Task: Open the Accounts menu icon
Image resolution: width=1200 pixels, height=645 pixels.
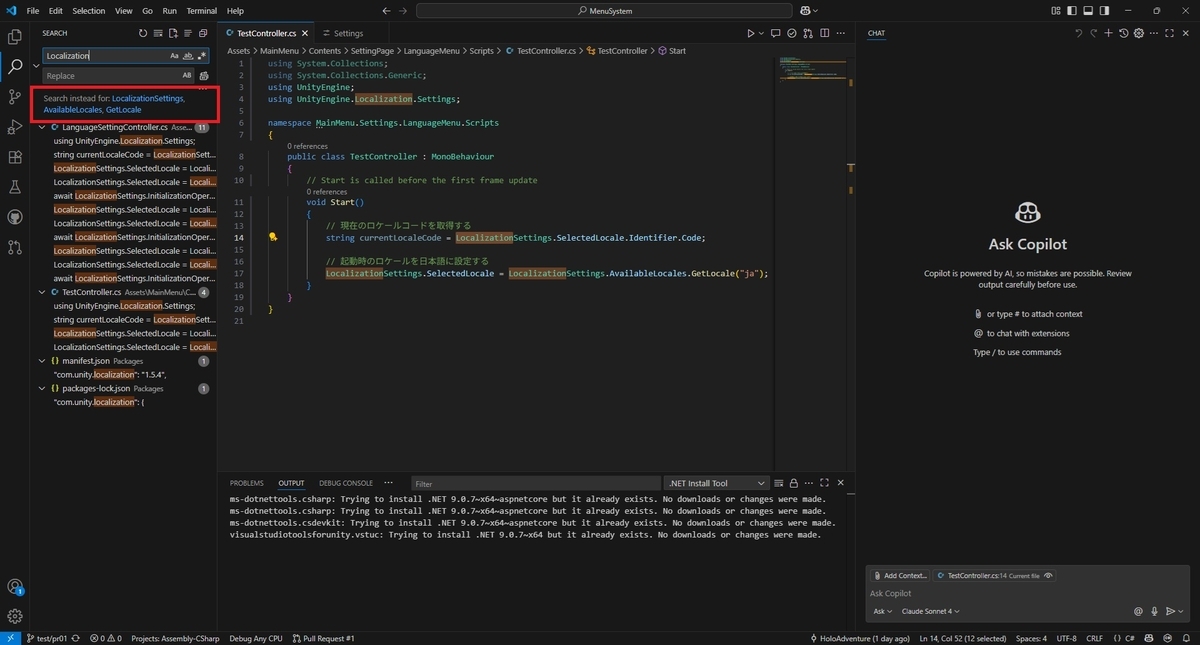Action: [15, 587]
